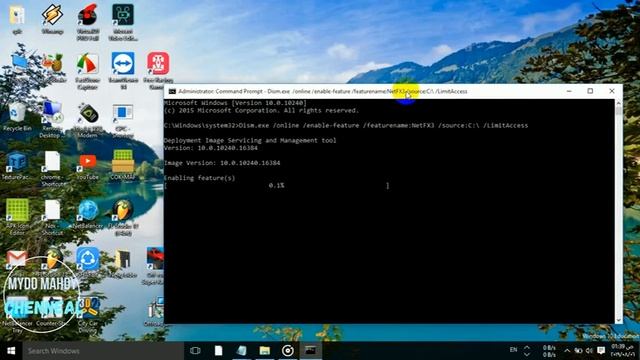Click the circular swirl taskbar app icon
The image size is (640, 360).
(287, 351)
